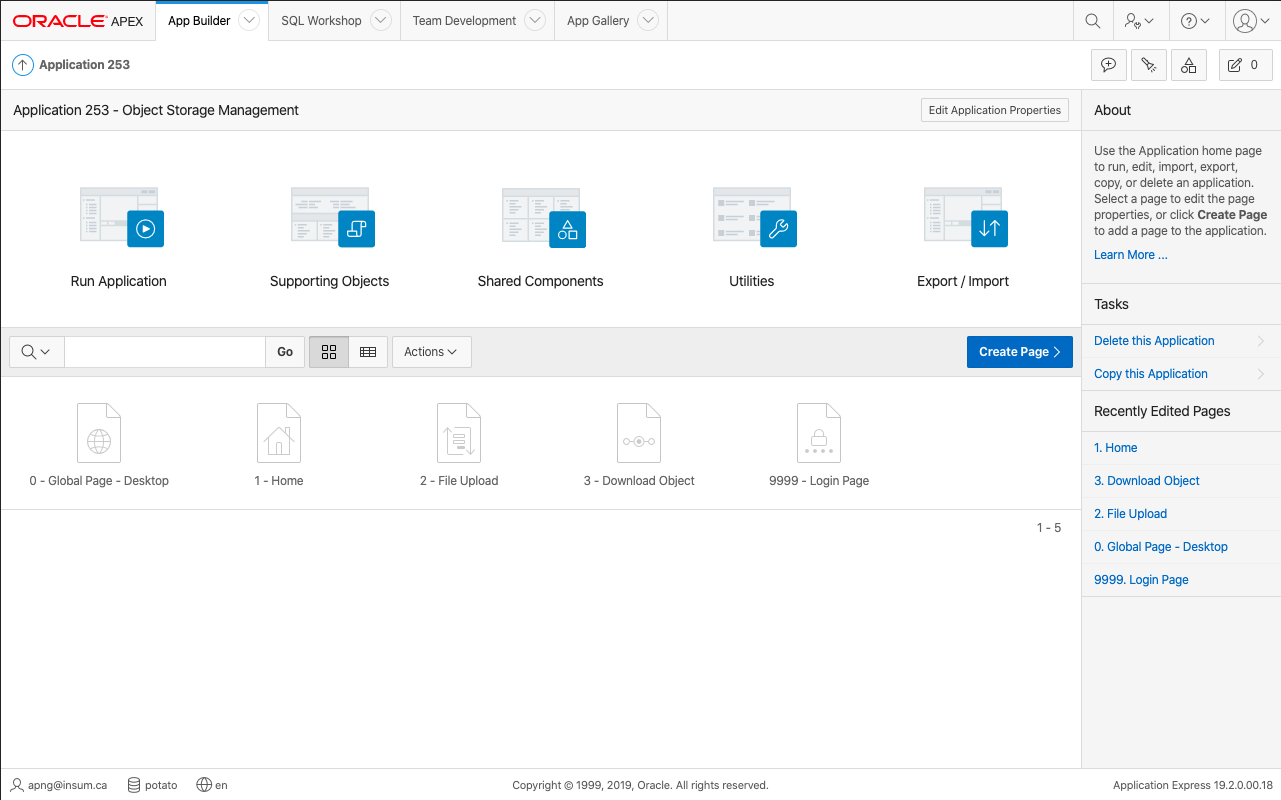
Task: Click the Delete this Application link
Action: (x=1154, y=341)
